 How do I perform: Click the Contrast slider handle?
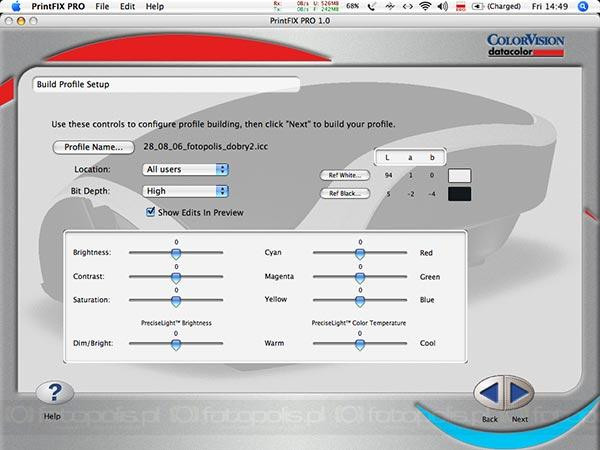tap(176, 277)
